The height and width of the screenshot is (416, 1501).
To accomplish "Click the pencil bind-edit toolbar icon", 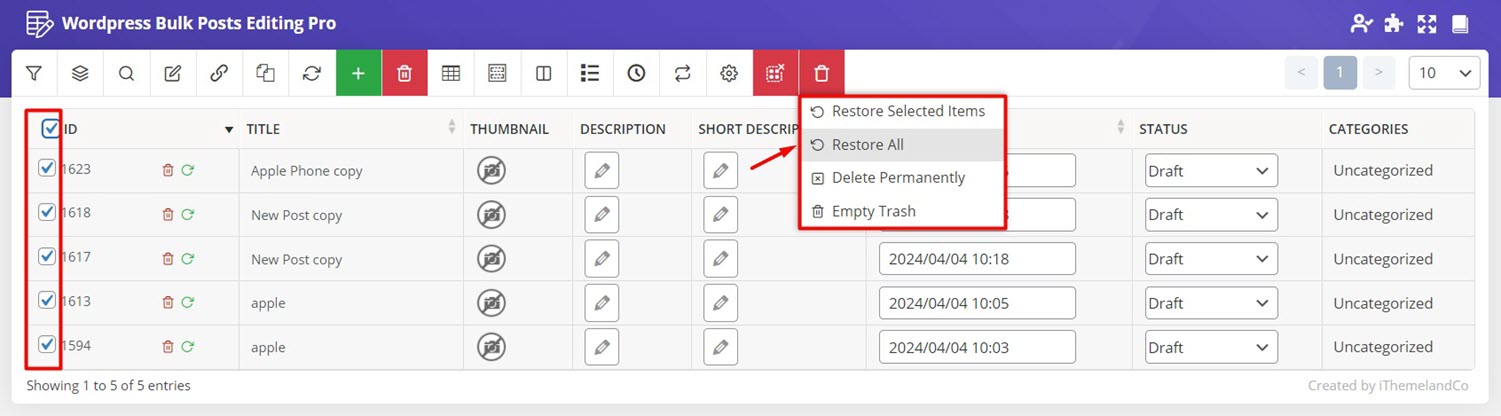I will tap(172, 73).
